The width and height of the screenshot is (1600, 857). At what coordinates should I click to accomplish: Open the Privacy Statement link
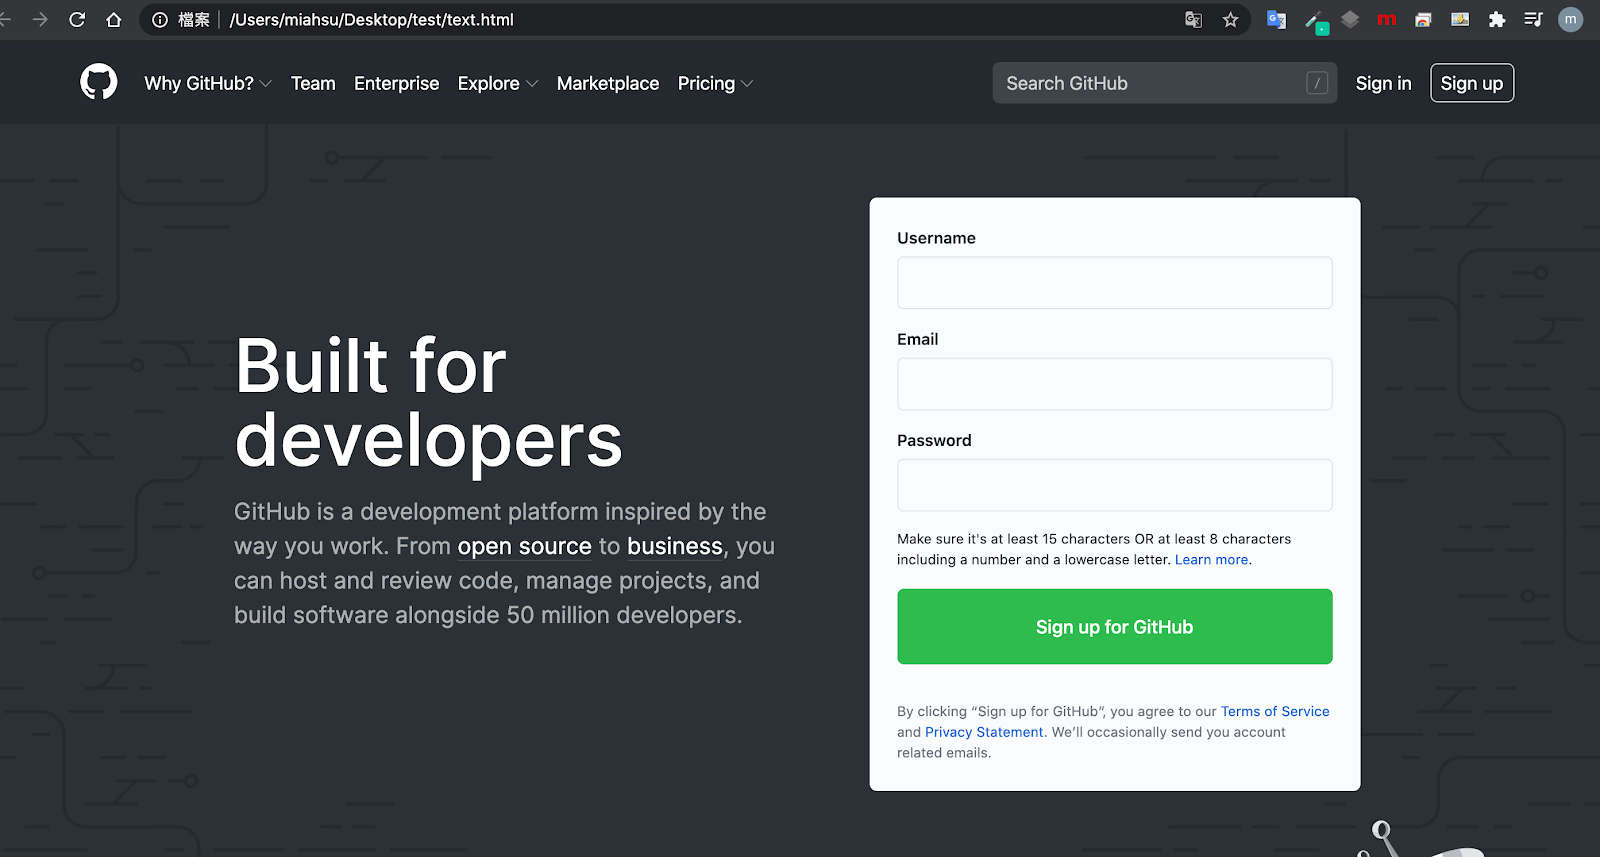click(984, 732)
